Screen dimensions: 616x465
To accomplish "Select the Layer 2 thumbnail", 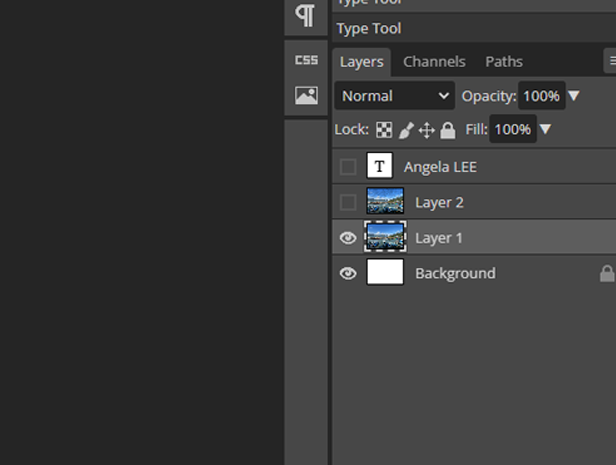I will 385,203.
